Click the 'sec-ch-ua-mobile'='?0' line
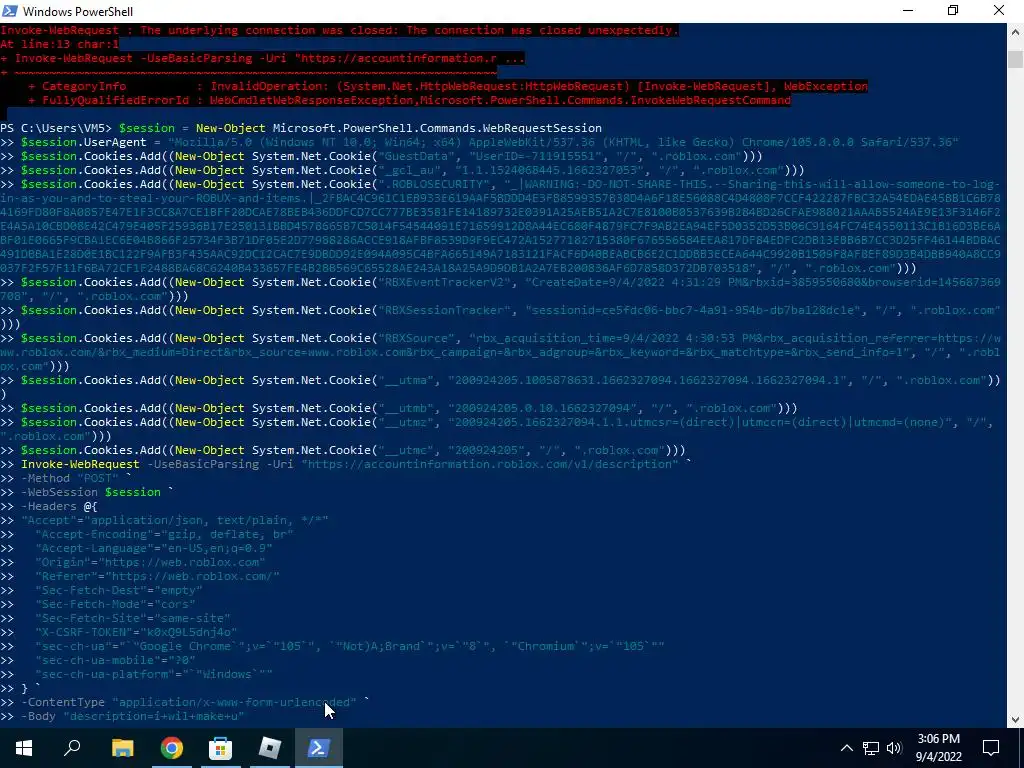 (x=116, y=660)
